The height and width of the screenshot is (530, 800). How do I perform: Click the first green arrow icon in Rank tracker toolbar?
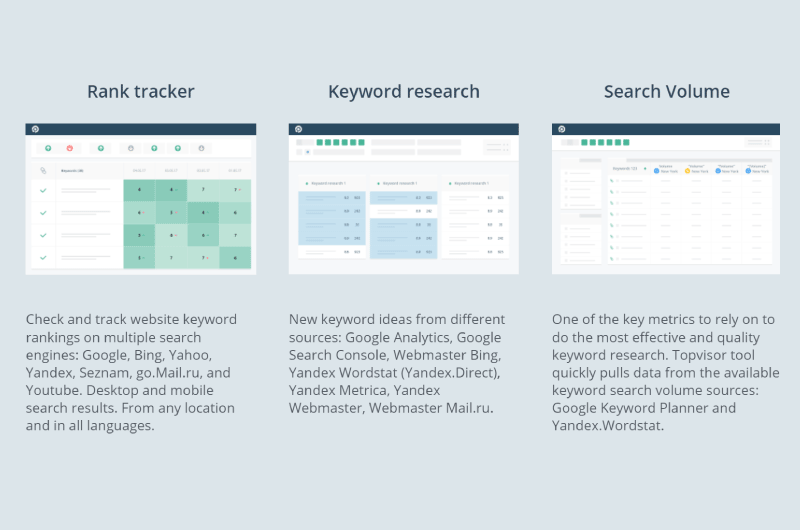pos(48,148)
